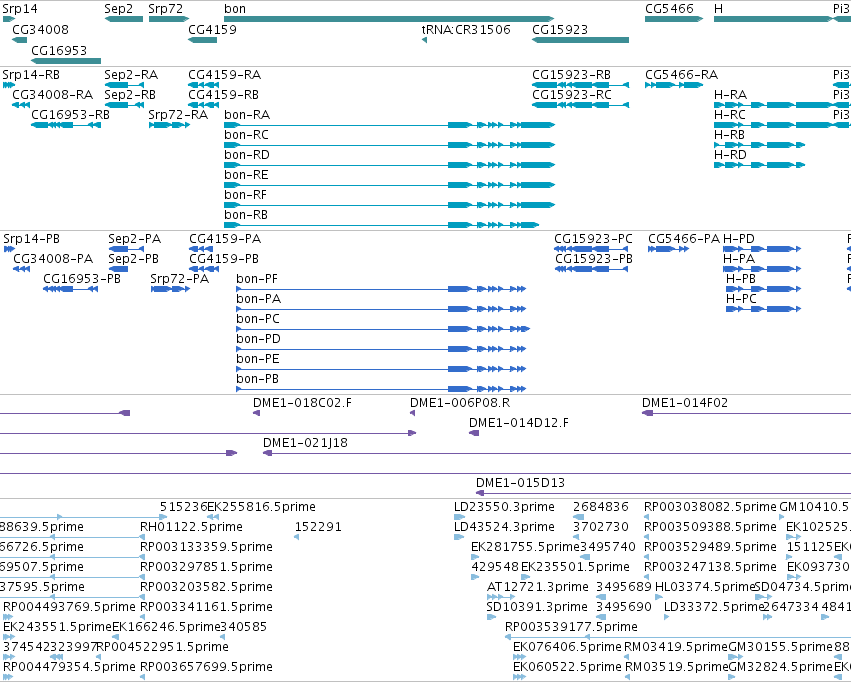Click the RP003539177.5prime EST label
Viewport: 851px width, 682px height.
pos(571,628)
